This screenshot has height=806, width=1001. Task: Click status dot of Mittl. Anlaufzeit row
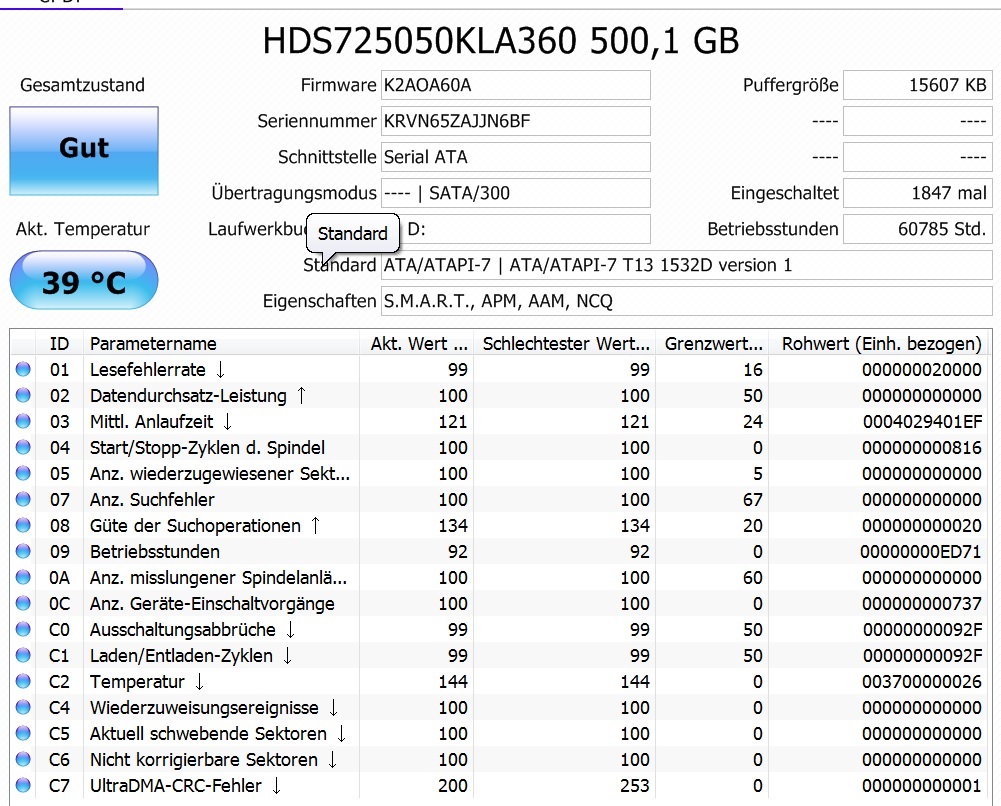click(x=23, y=421)
